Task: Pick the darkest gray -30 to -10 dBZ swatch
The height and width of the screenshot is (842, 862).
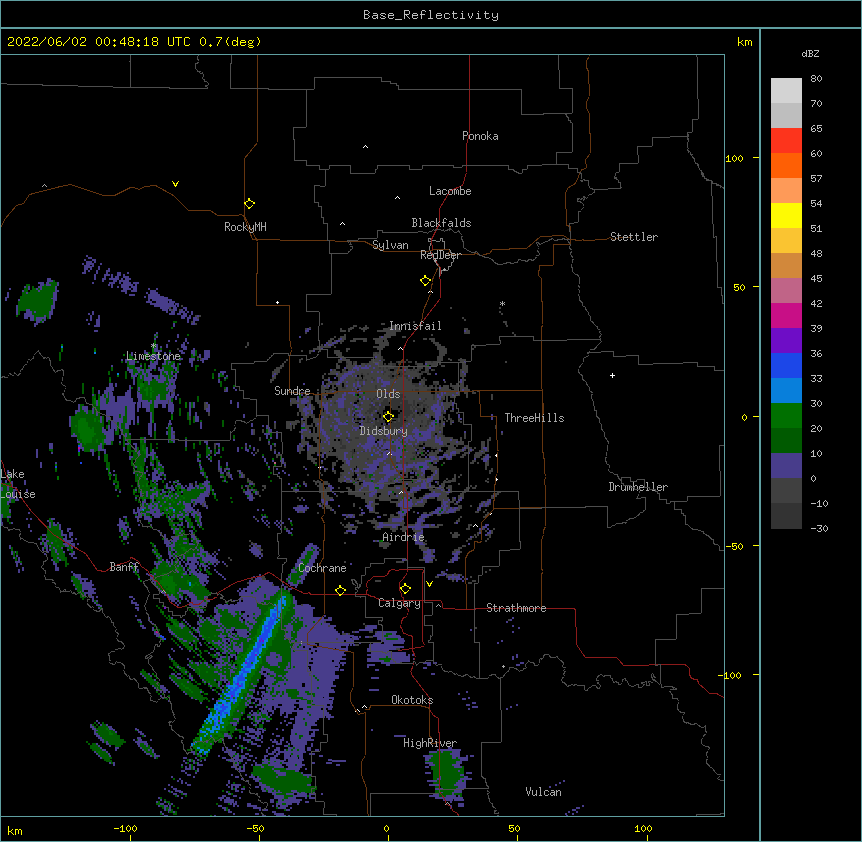Action: tap(786, 516)
